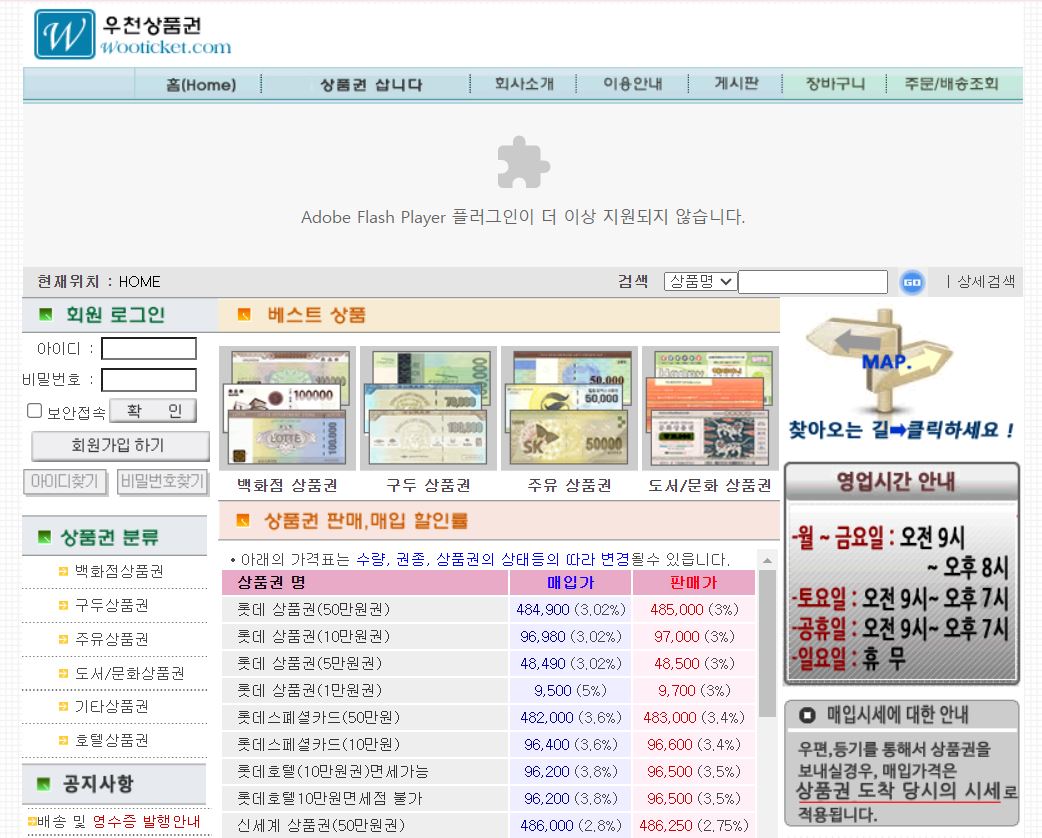Open the 상세검색 advanced search link
This screenshot has height=838, width=1042.
[989, 281]
